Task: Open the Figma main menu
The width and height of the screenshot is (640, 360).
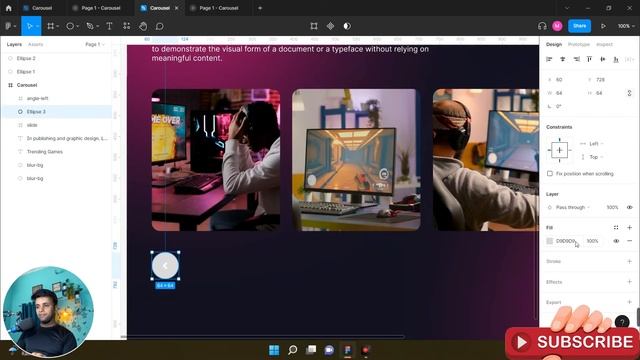Action: (x=8, y=26)
